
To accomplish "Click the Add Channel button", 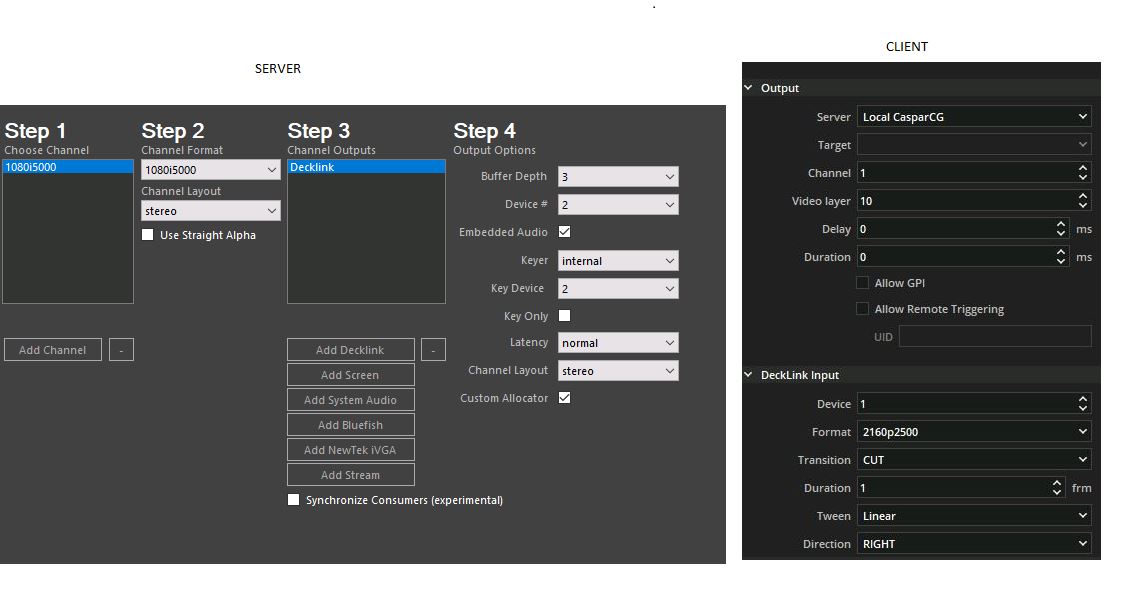I will (x=52, y=350).
